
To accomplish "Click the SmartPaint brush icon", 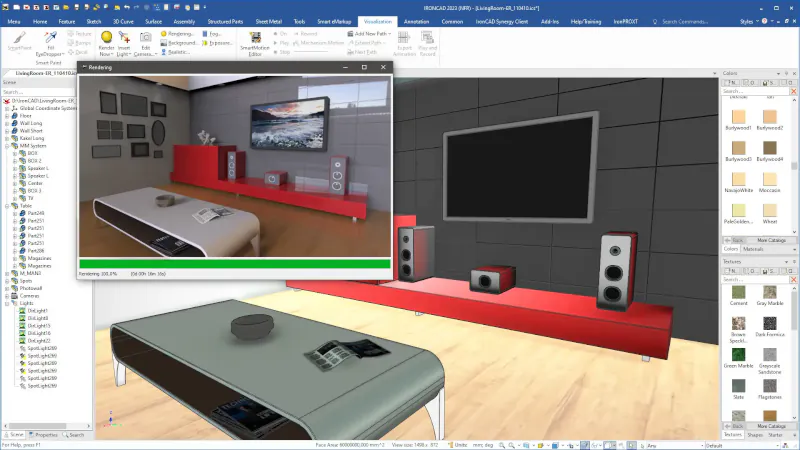I will tap(19, 40).
